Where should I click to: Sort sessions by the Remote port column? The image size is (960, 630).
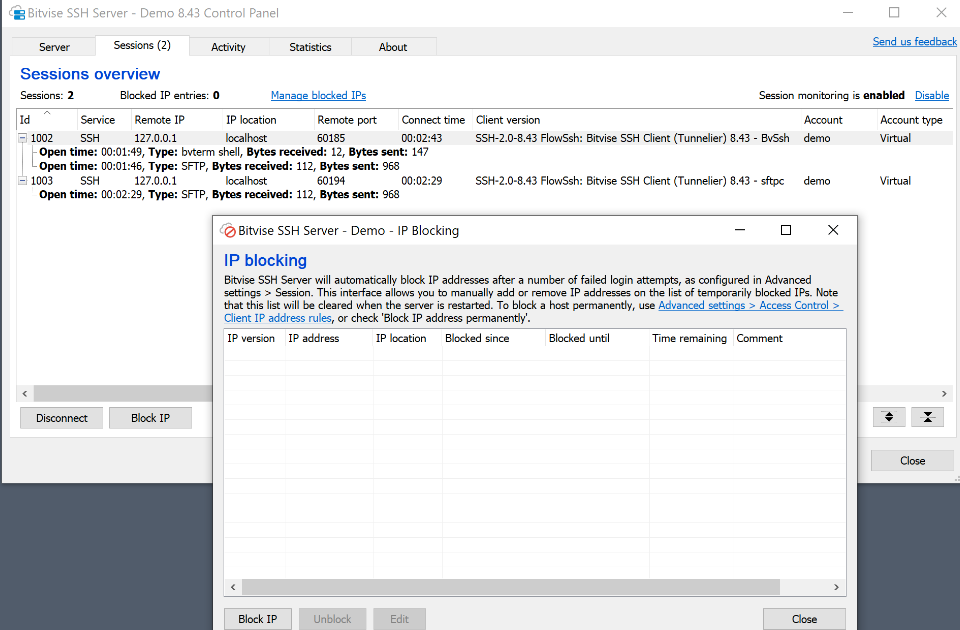coord(356,120)
